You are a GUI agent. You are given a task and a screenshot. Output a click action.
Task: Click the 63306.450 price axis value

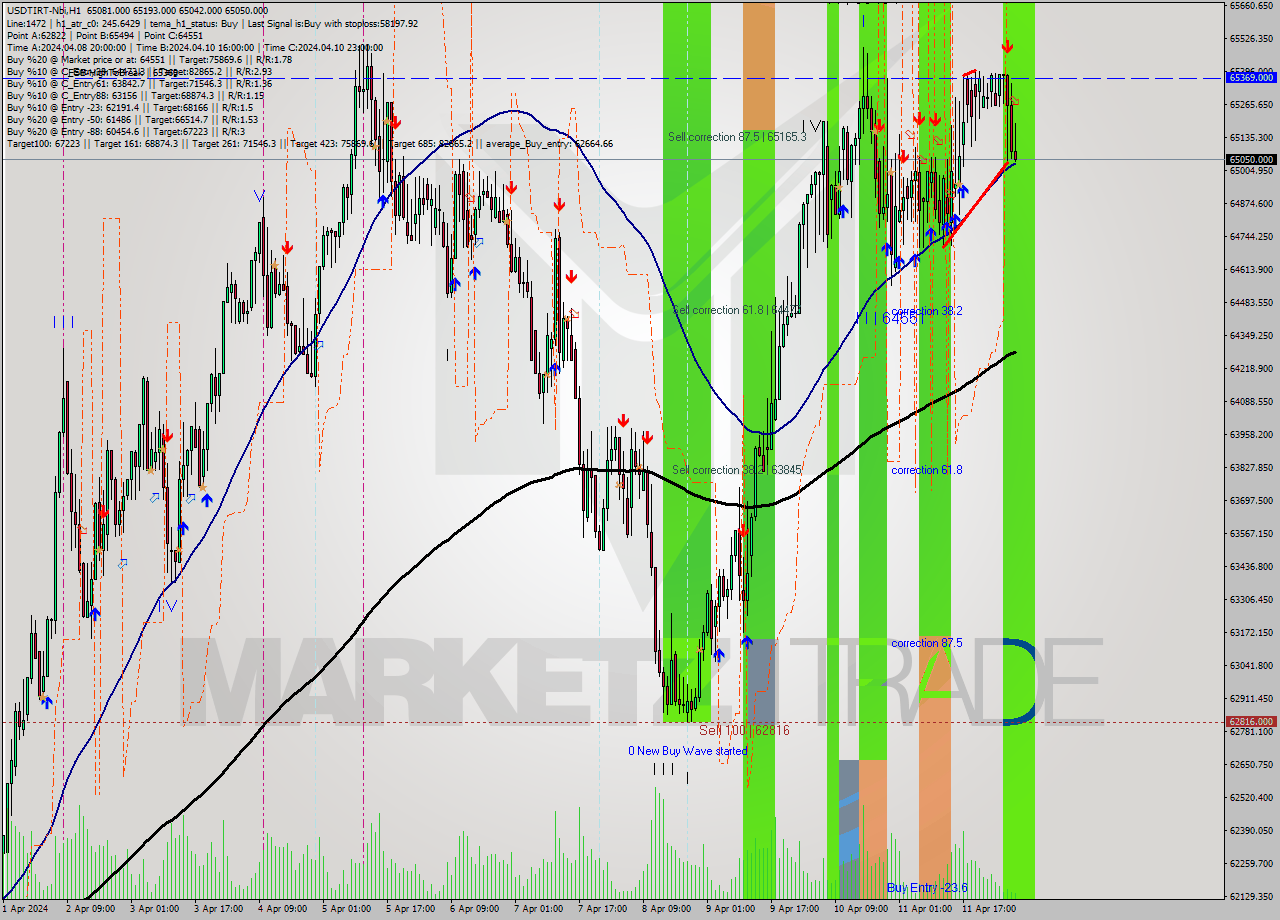coord(1251,599)
